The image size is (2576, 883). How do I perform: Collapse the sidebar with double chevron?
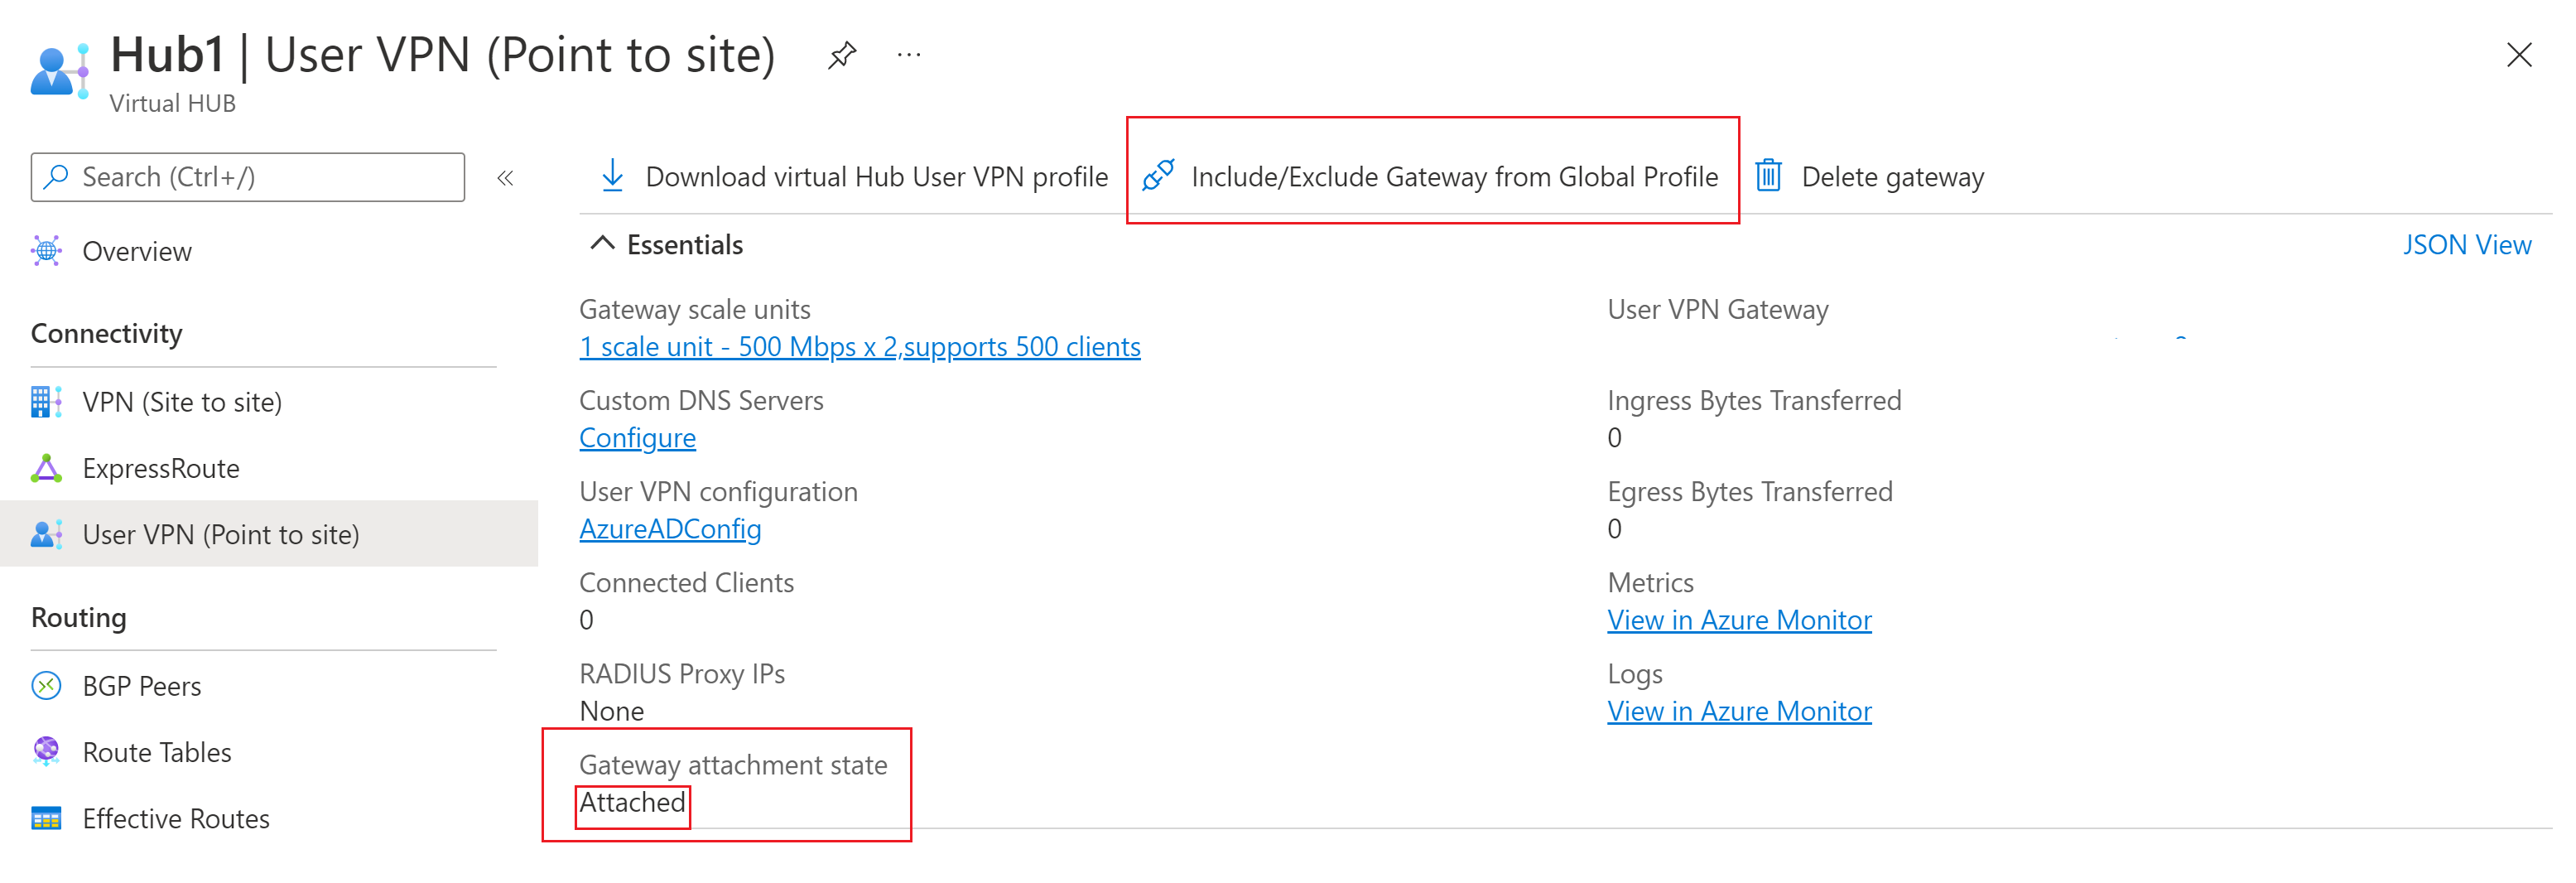pos(505,178)
